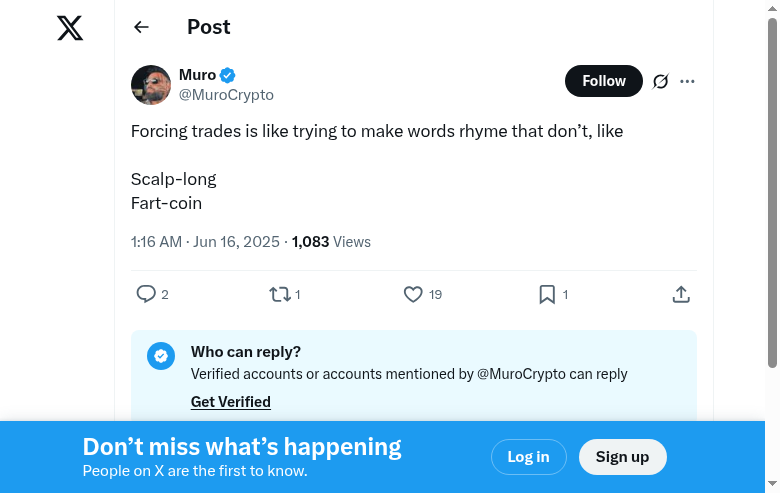Like the post with heart icon
Viewport: 780px width, 493px height.
413,294
